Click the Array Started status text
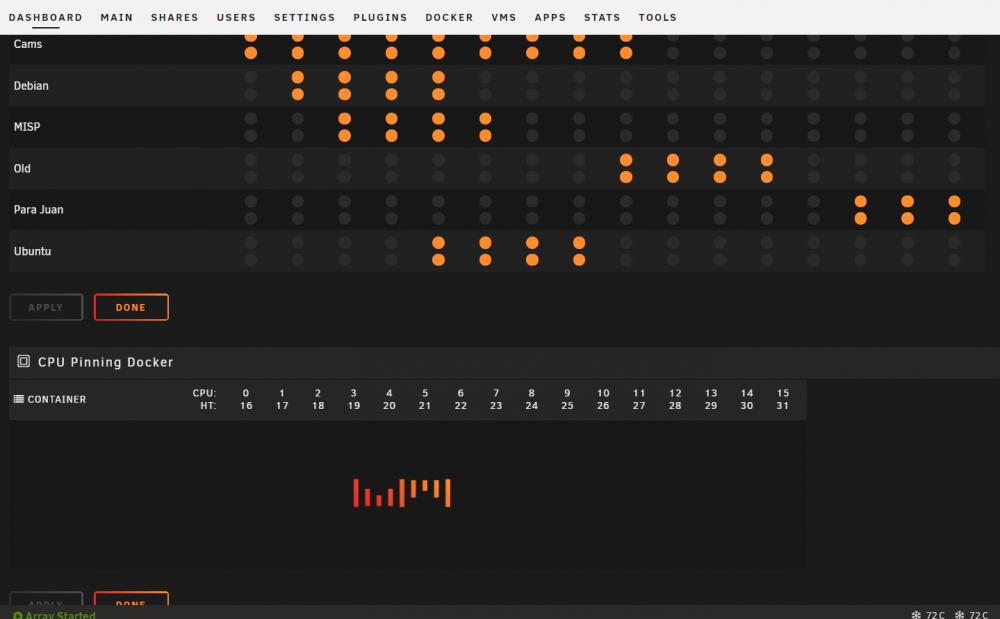 [61, 615]
